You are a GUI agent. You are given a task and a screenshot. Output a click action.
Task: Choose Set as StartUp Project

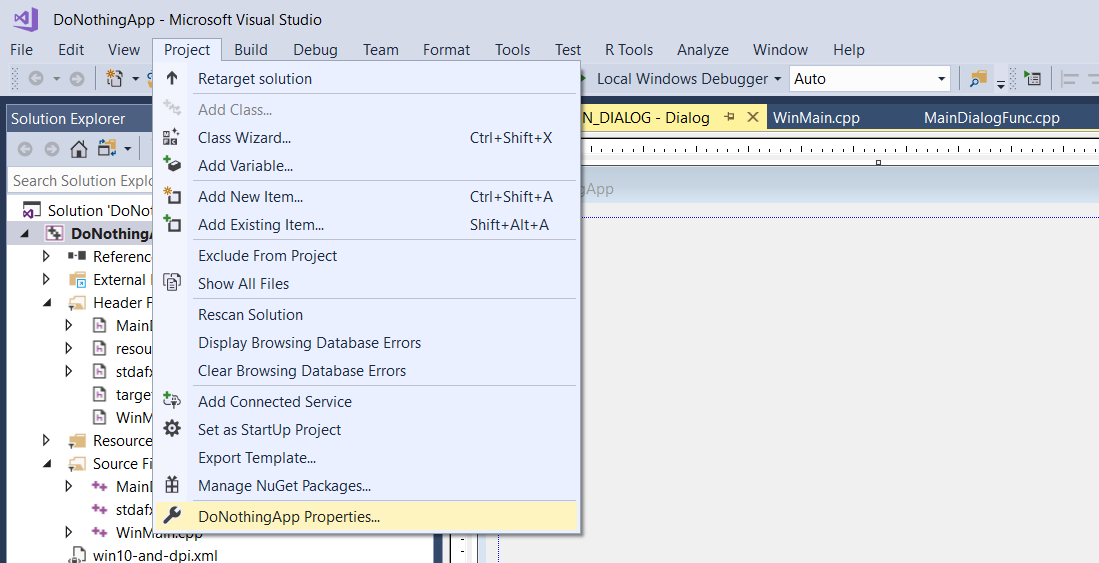pyautogui.click(x=366, y=429)
